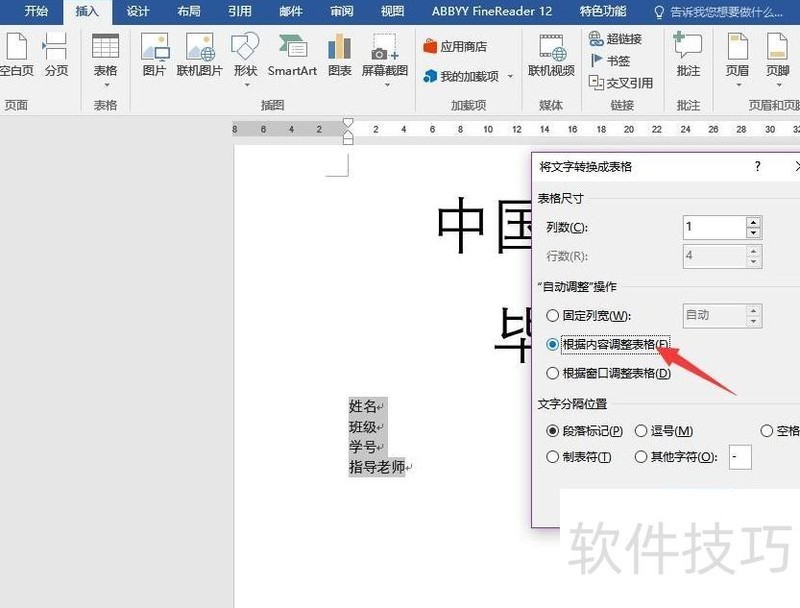Click the Table (表格) insert icon
This screenshot has width=800, height=608.
pyautogui.click(x=105, y=54)
